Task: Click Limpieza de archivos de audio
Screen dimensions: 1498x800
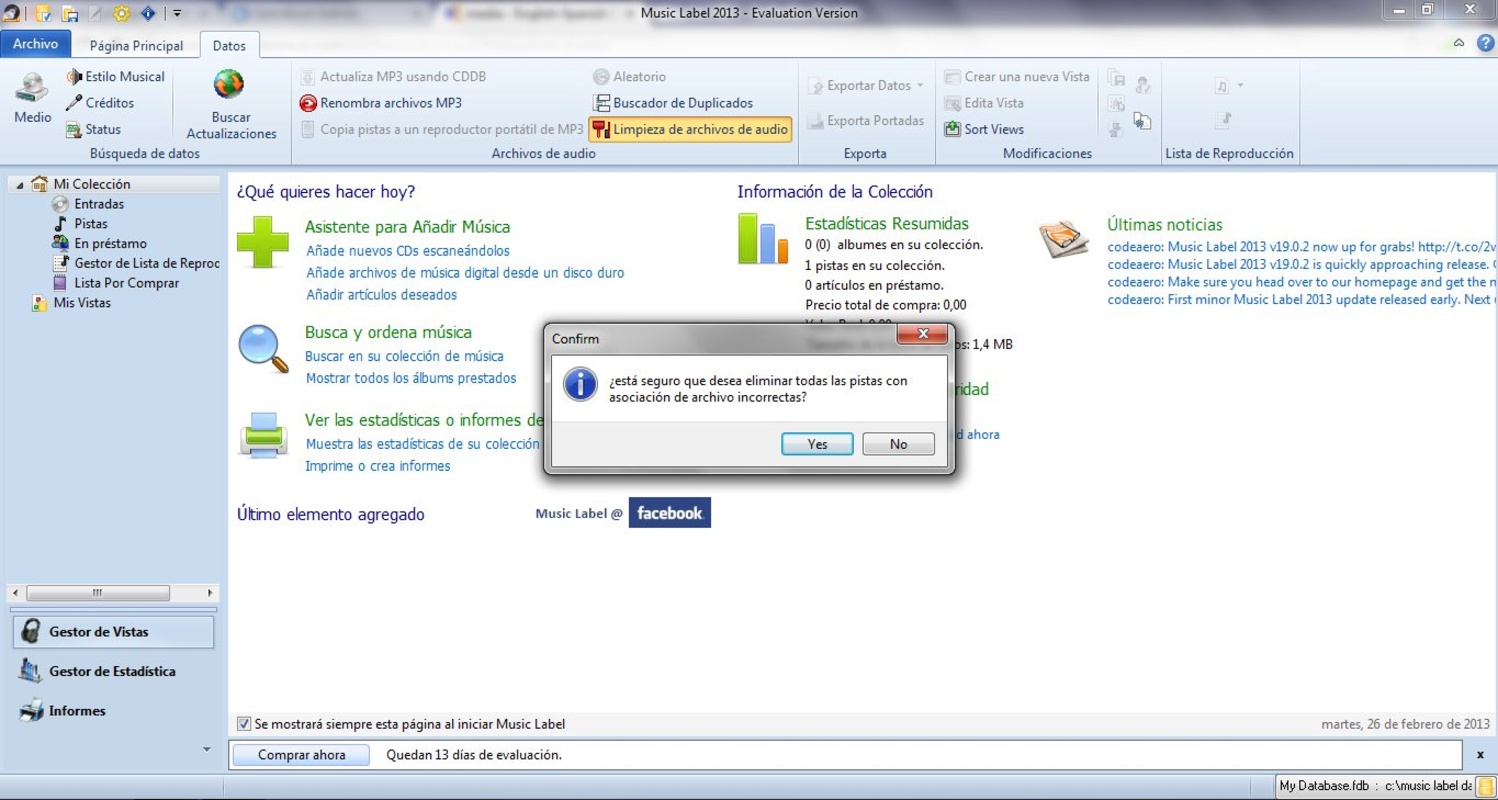Action: 690,129
